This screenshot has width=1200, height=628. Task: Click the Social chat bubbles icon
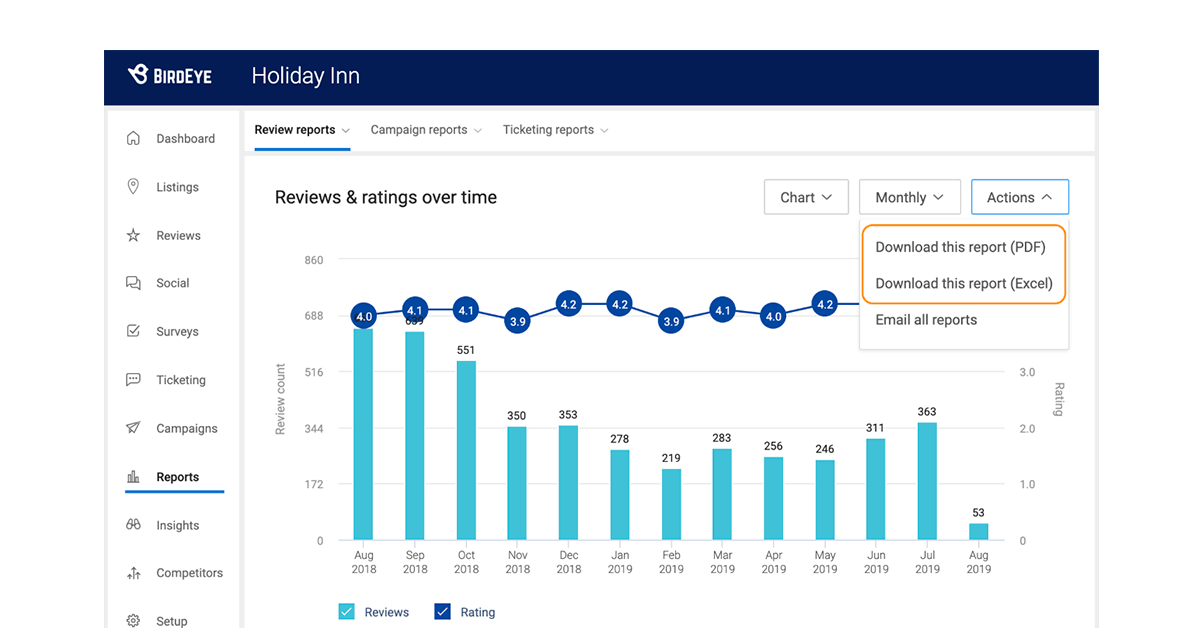click(x=133, y=283)
